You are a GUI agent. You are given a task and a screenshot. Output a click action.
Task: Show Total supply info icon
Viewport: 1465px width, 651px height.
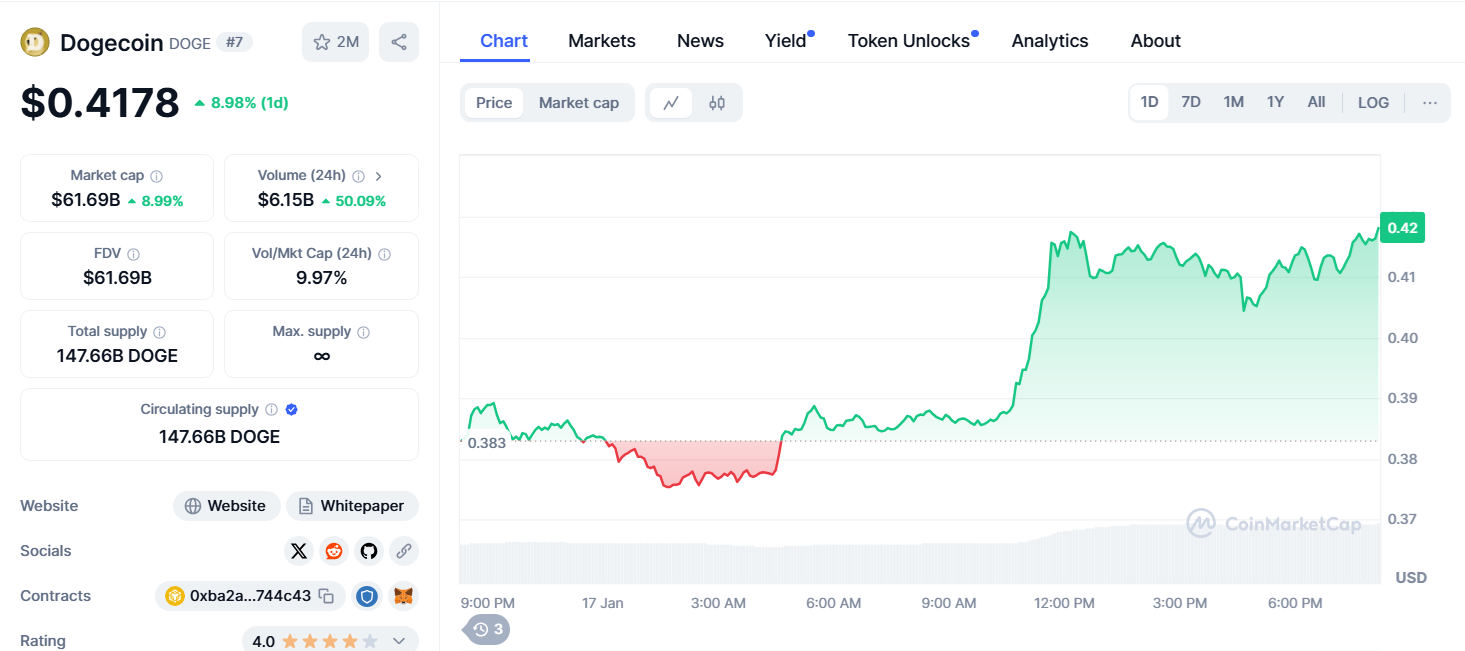click(160, 332)
